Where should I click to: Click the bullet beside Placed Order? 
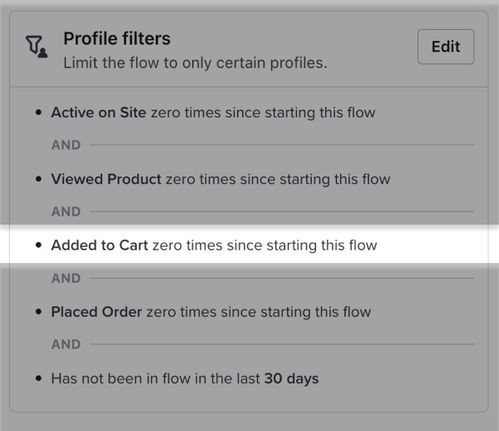pyautogui.click(x=39, y=312)
